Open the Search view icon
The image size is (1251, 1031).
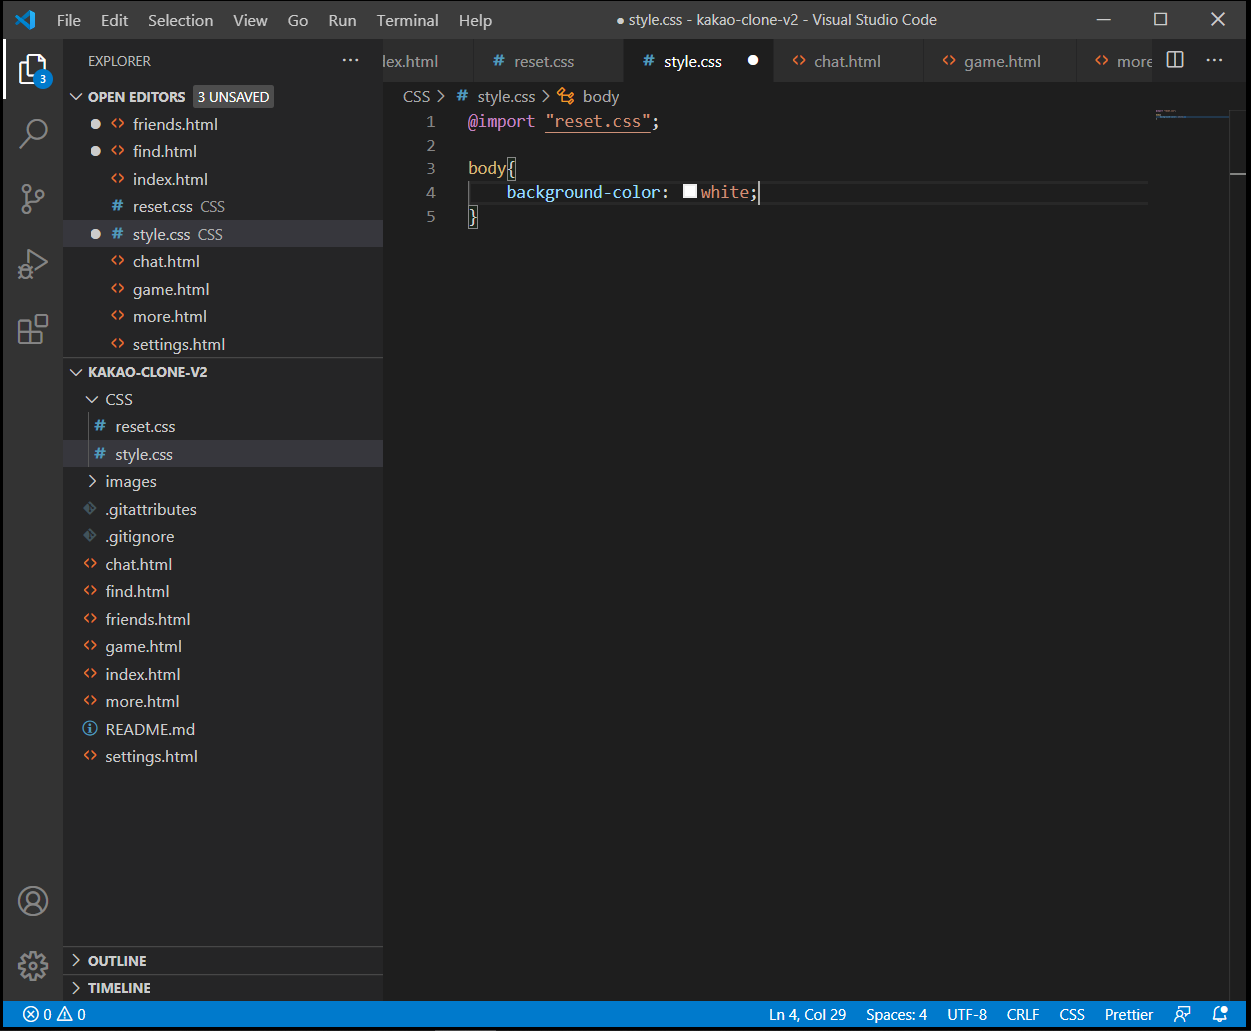(x=33, y=133)
